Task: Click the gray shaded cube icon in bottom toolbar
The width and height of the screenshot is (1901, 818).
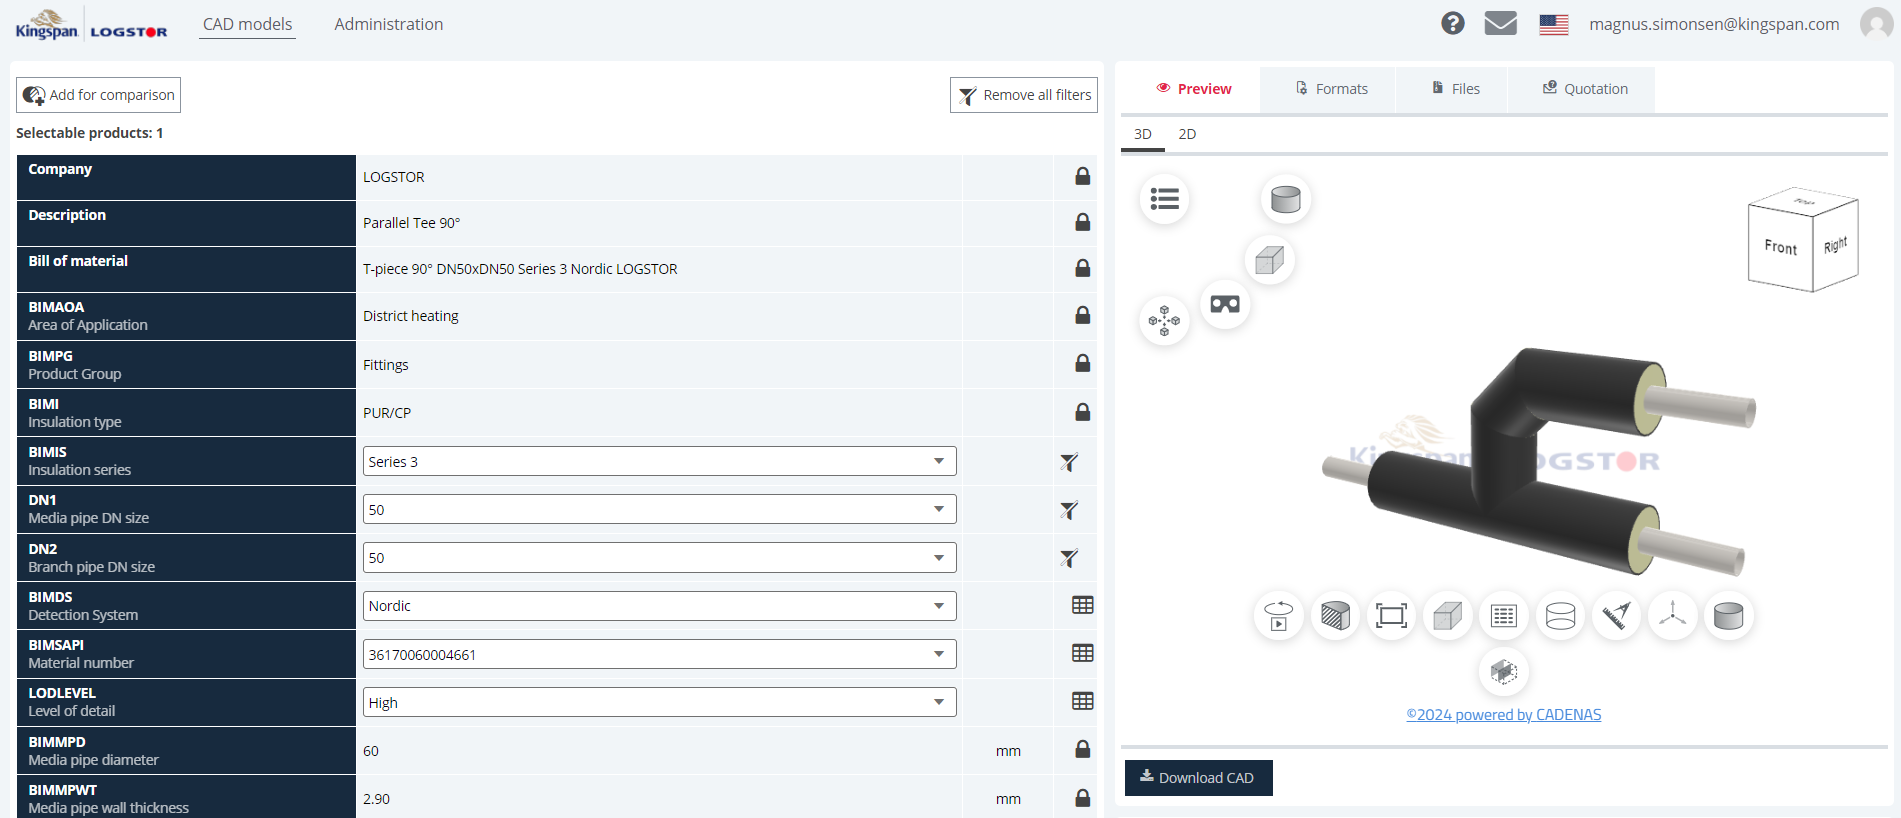Action: coord(1447,616)
